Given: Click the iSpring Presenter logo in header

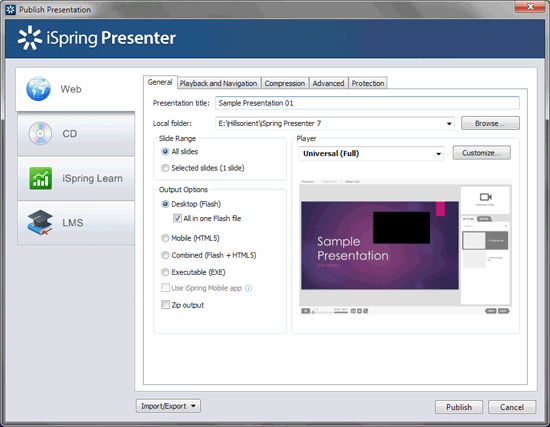Looking at the screenshot, I should pyautogui.click(x=97, y=38).
